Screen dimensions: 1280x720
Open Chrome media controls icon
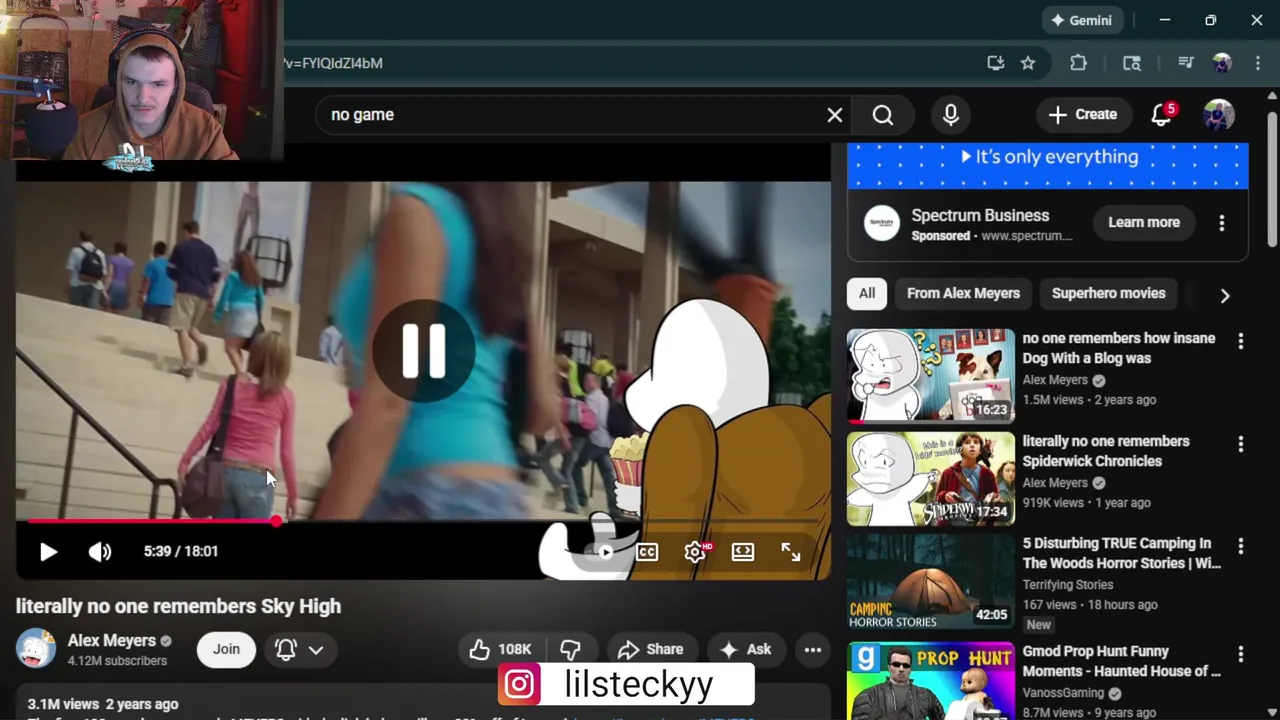pos(1186,63)
